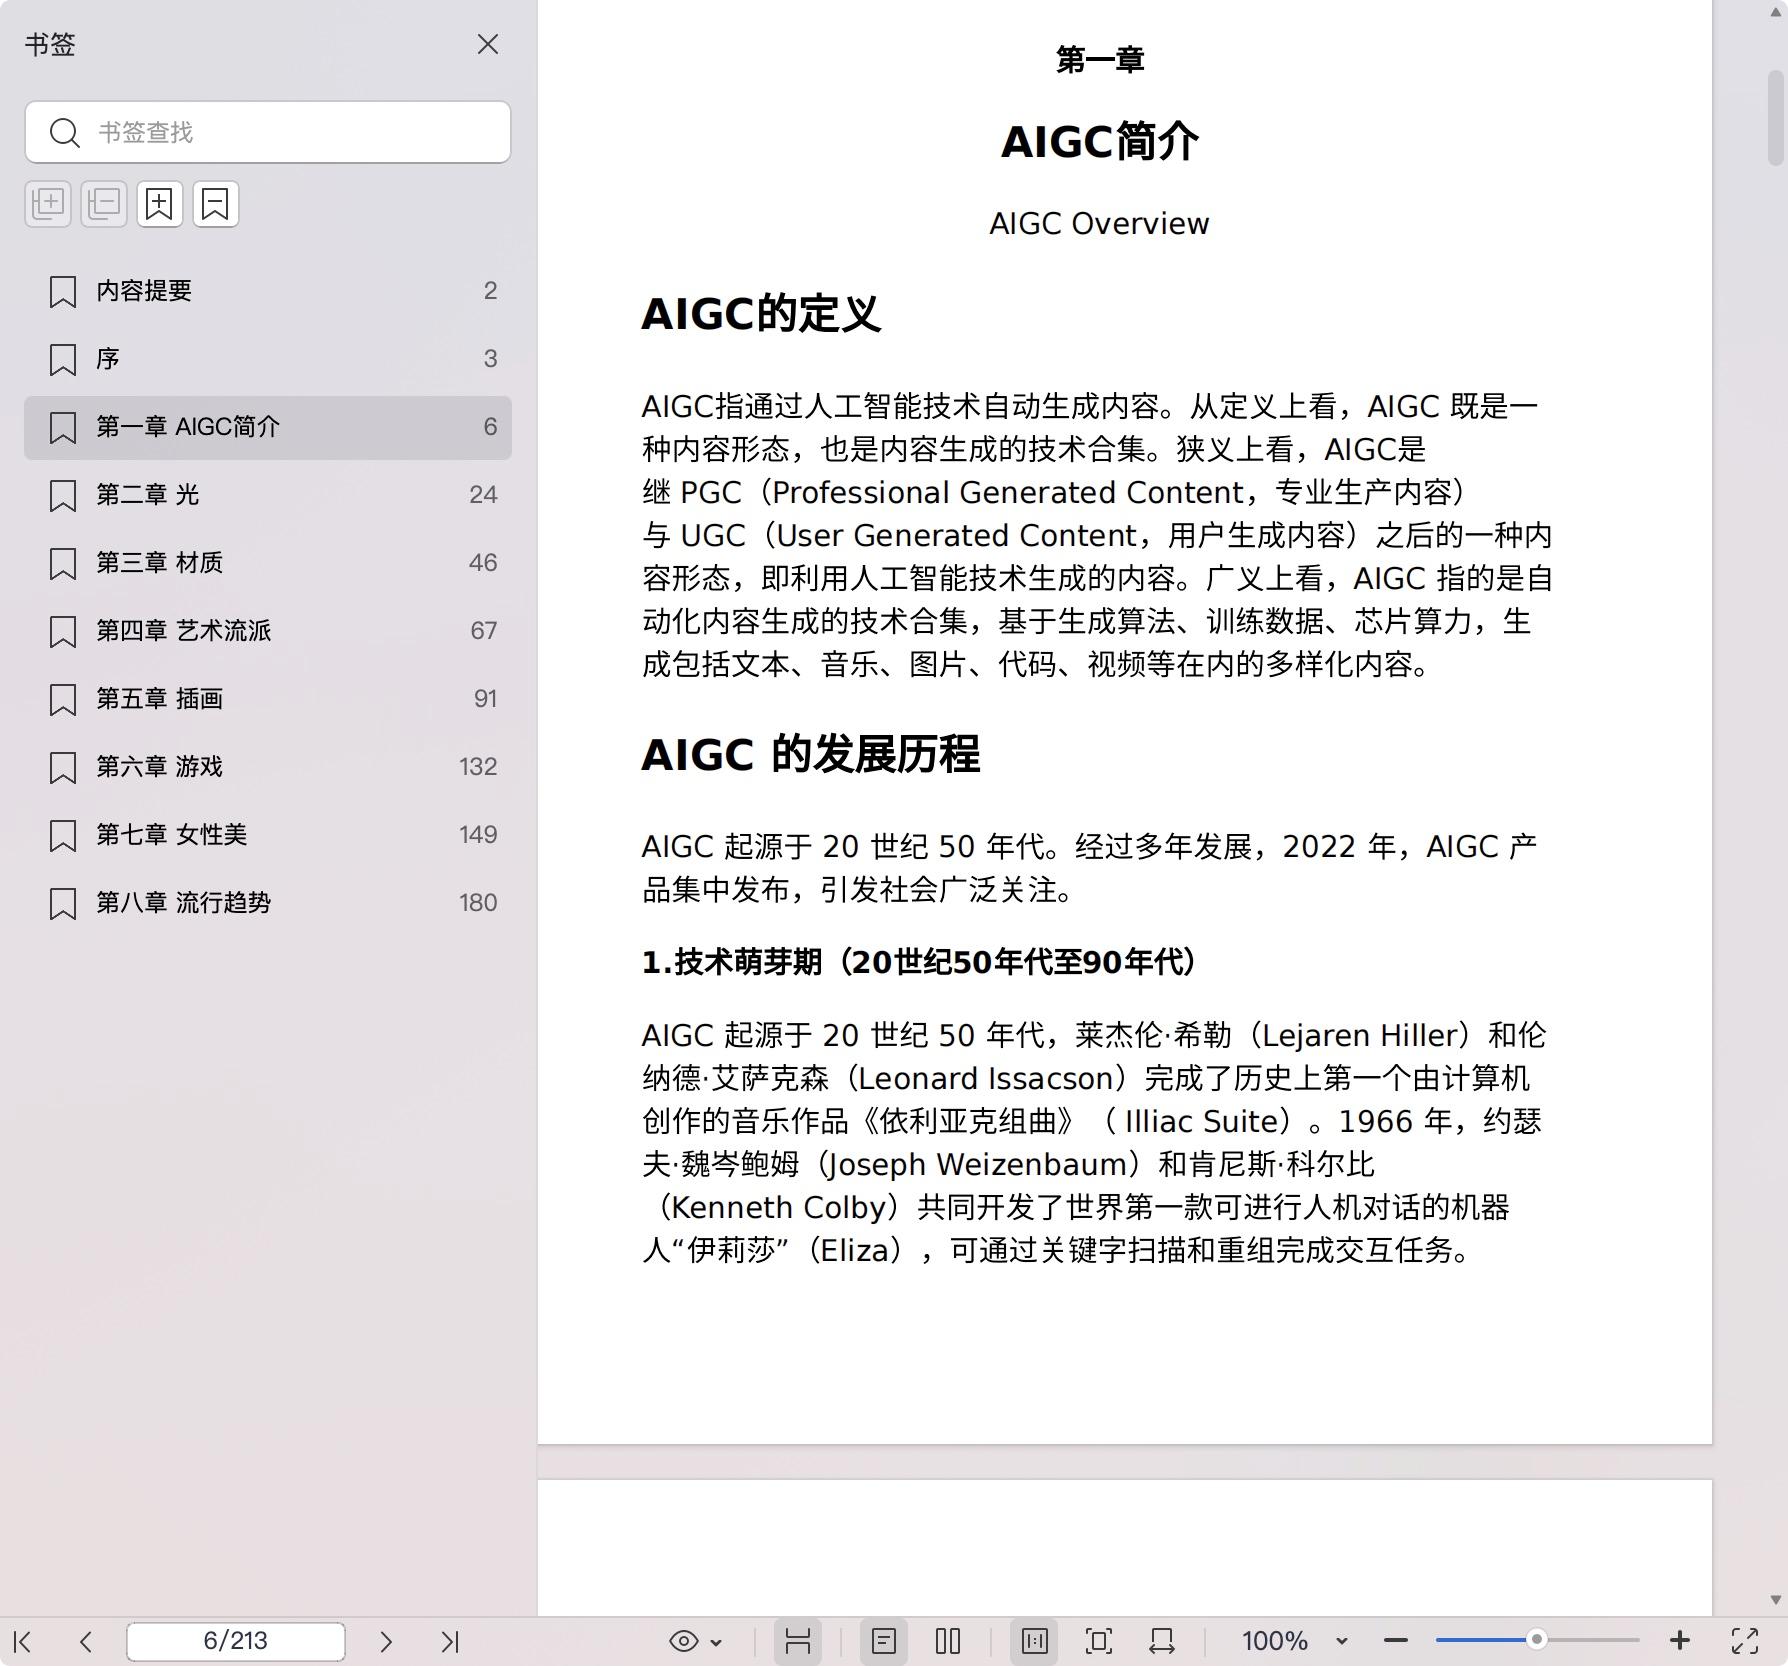Click page number 180 for 第八章
1788x1666 pixels.
tap(478, 903)
